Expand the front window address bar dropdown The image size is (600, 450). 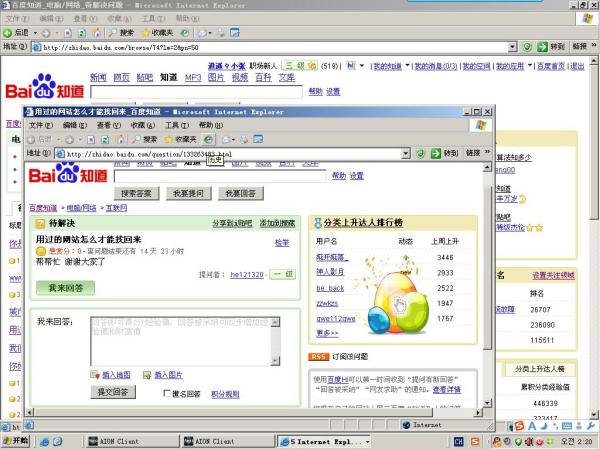pos(405,153)
